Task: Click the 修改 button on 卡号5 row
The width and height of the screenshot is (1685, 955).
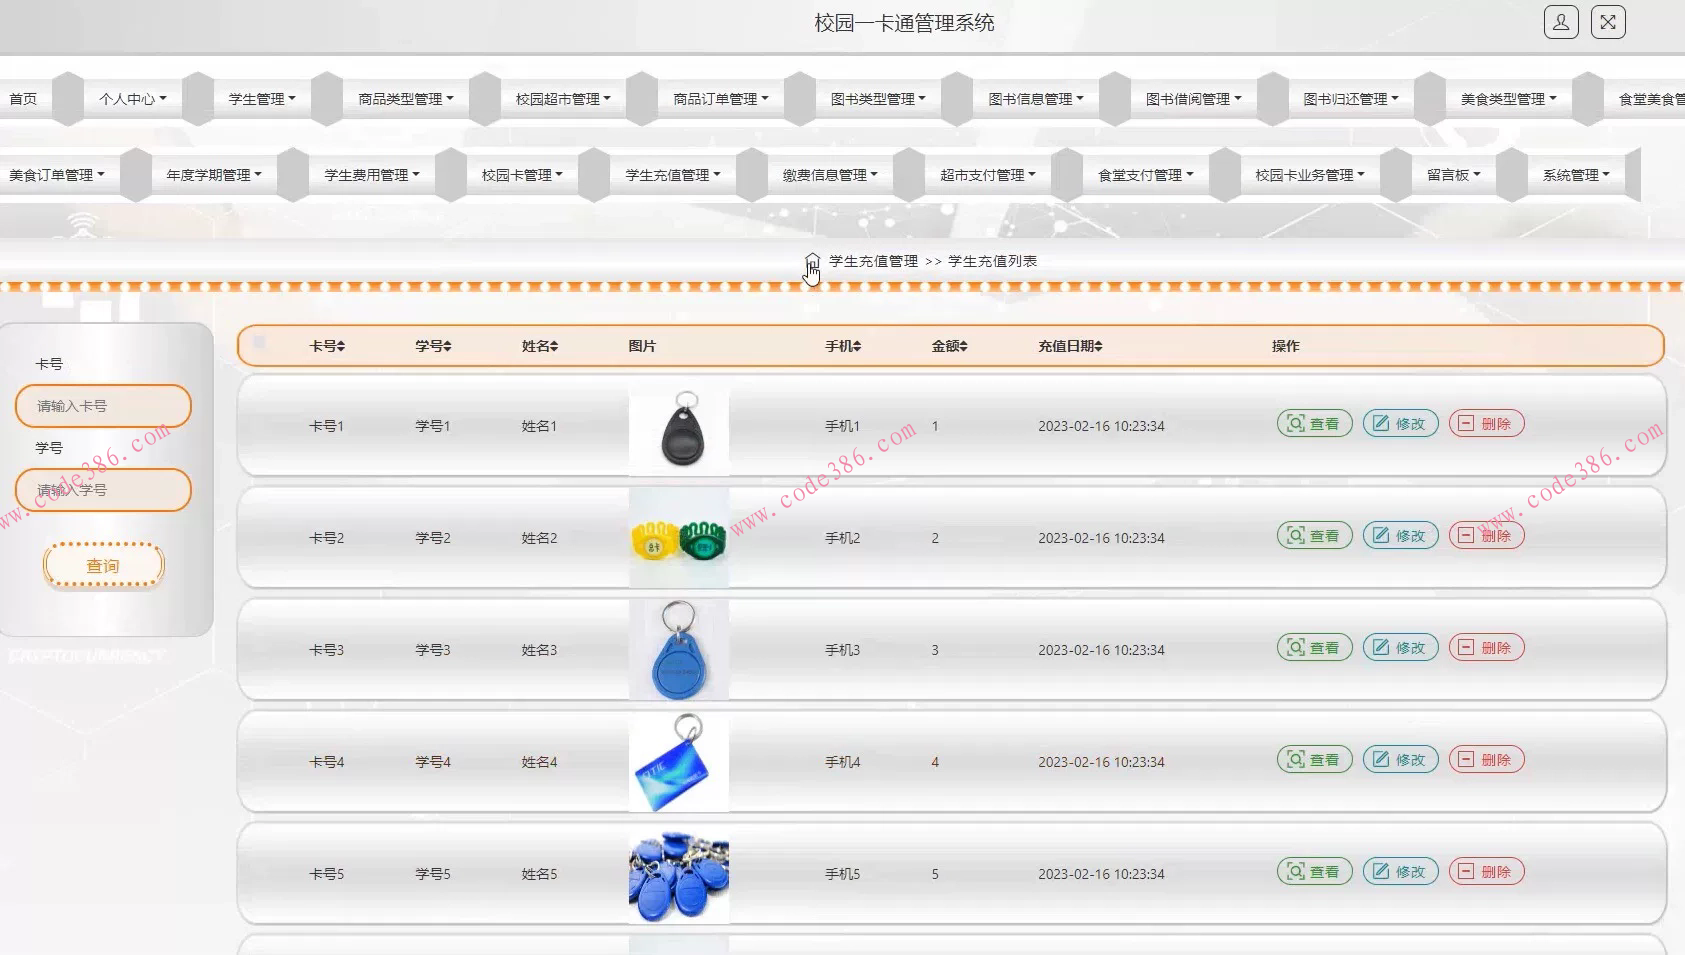Action: (1400, 871)
